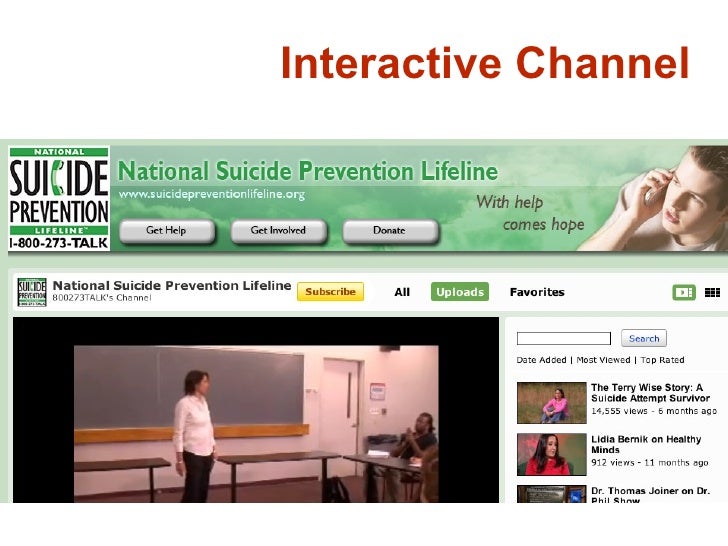The image size is (728, 546).
Task: Select the All tab
Action: (x=402, y=292)
